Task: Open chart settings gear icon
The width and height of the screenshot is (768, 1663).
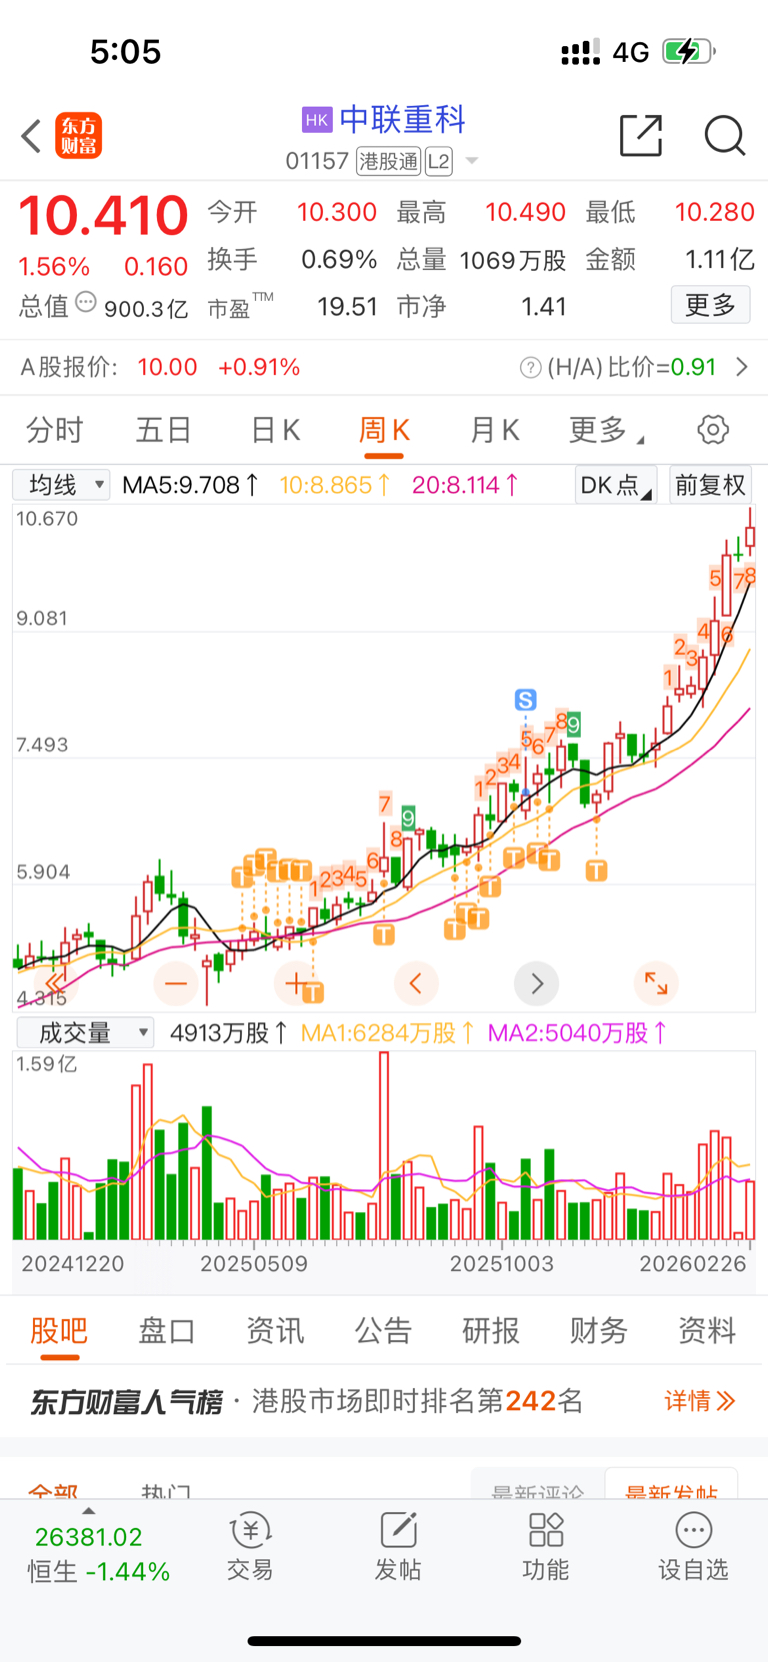Action: click(x=713, y=430)
